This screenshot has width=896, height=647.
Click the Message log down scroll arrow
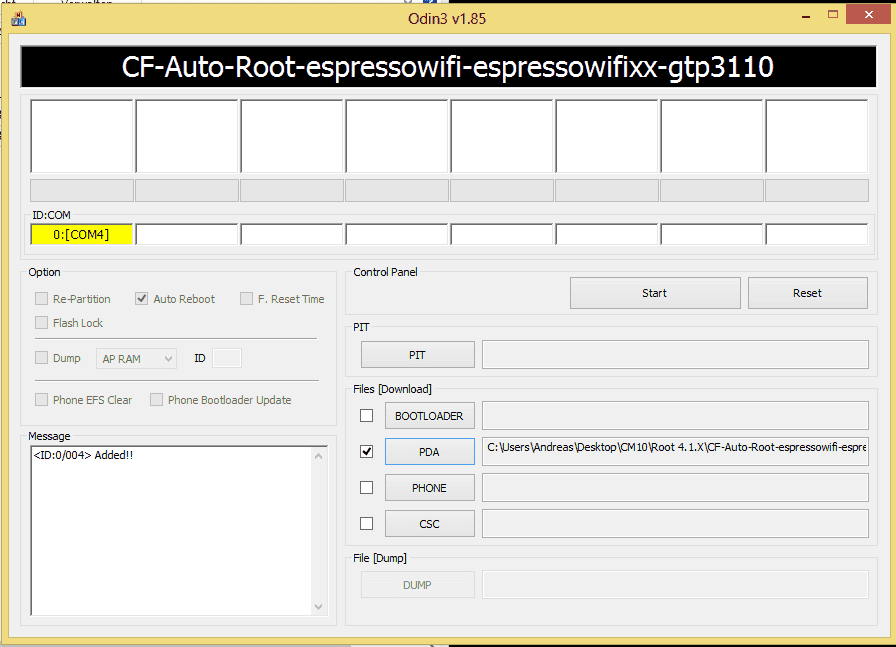(x=318, y=606)
